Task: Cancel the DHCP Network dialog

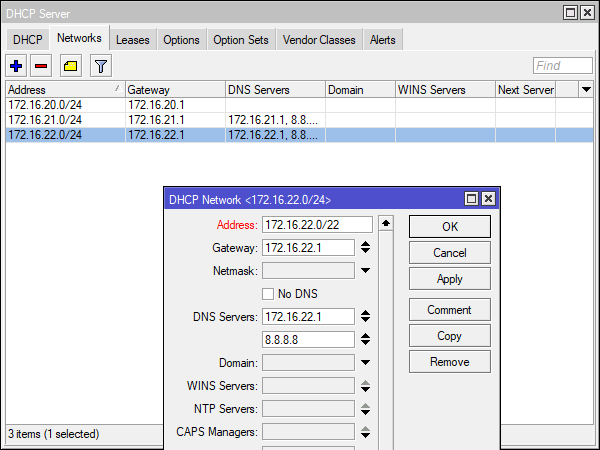Action: click(x=450, y=253)
